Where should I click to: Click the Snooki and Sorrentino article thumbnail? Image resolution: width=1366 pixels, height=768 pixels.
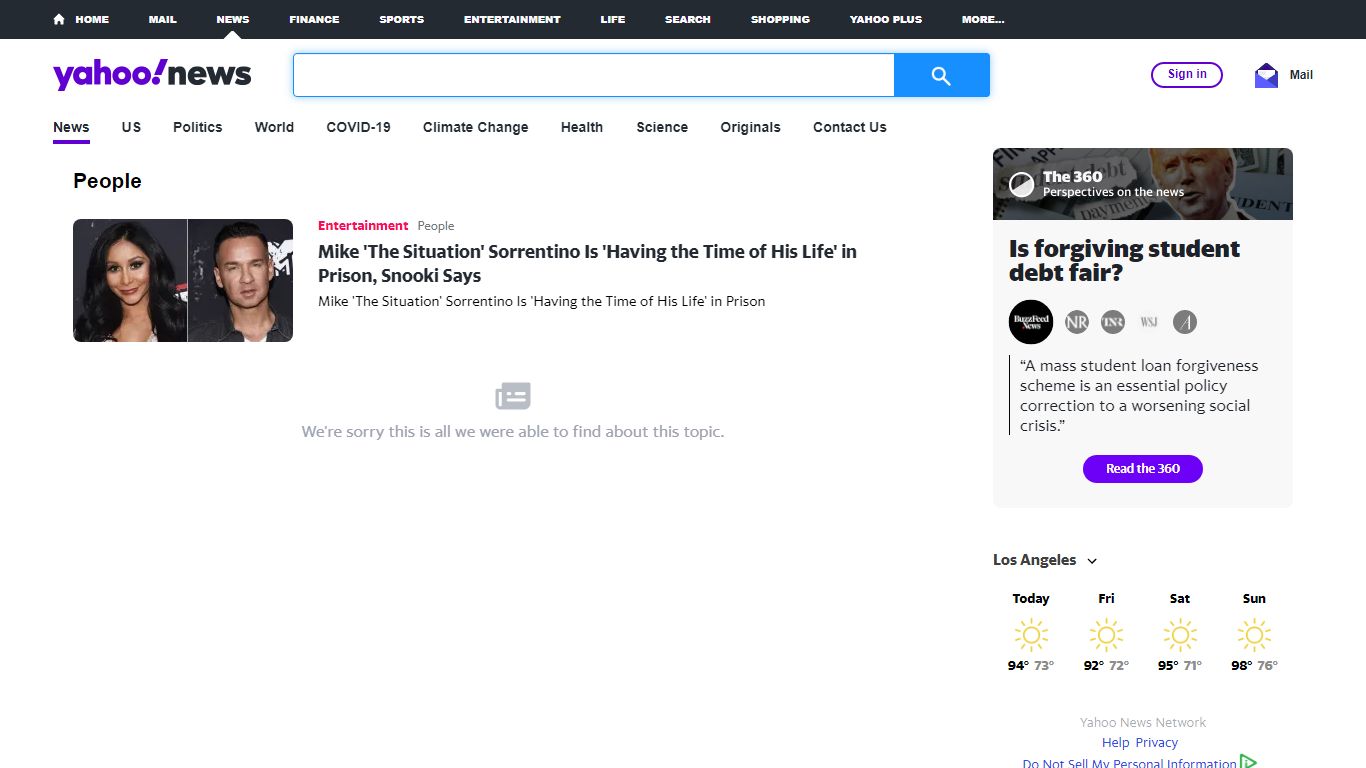click(x=183, y=280)
